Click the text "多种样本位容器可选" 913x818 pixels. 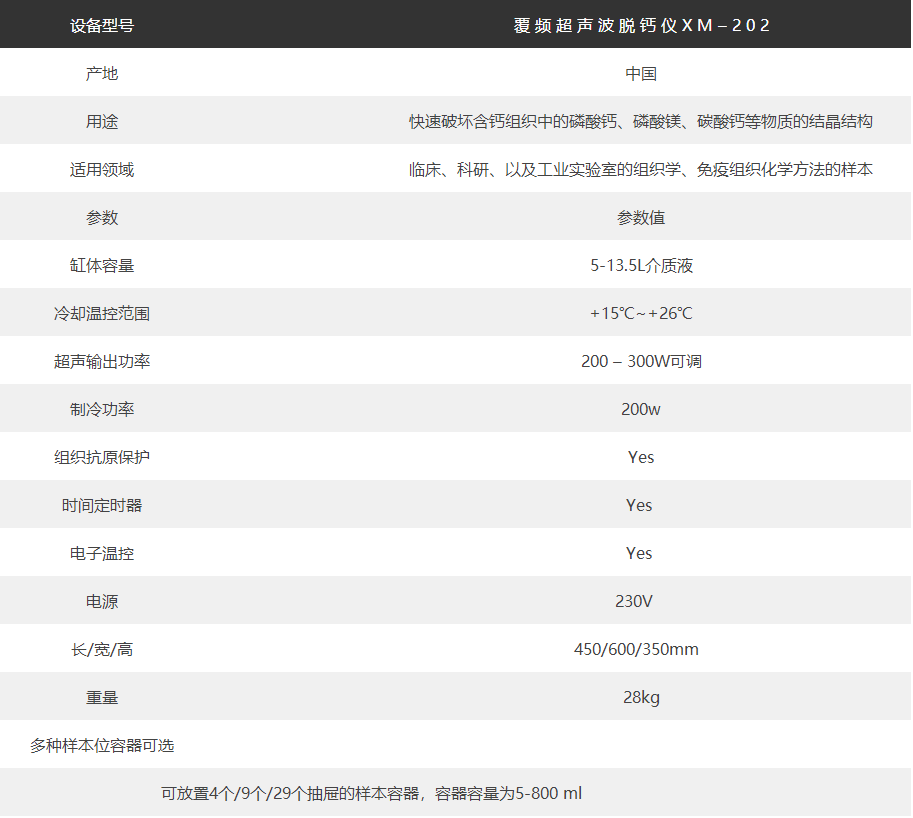pos(102,746)
